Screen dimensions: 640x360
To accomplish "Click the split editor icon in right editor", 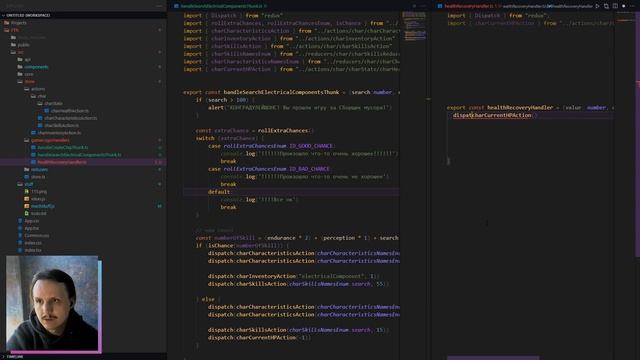I will [615, 6].
